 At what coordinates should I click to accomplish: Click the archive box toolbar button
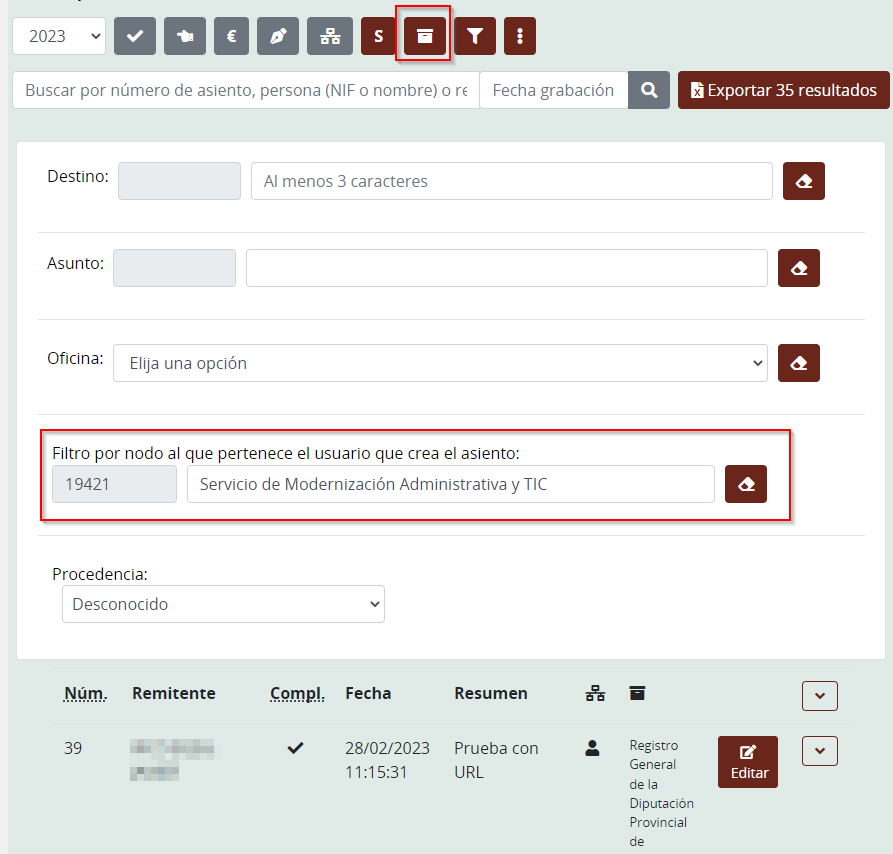(x=424, y=36)
